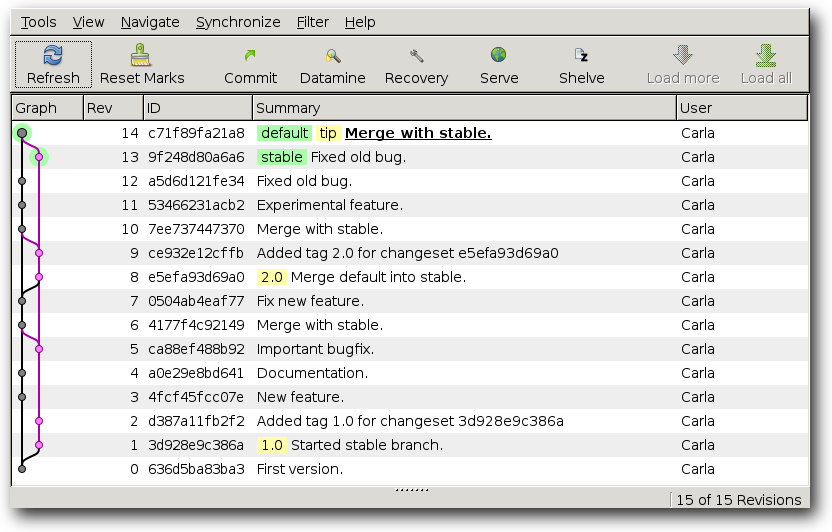832x532 pixels.
Task: Sort by the Summary column header
Action: 464,108
